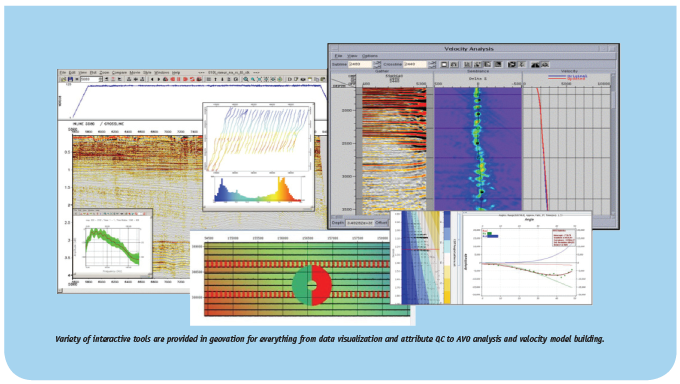The image size is (680, 384).
Task: Click the Depth value field in status bar
Action: click(x=360, y=222)
